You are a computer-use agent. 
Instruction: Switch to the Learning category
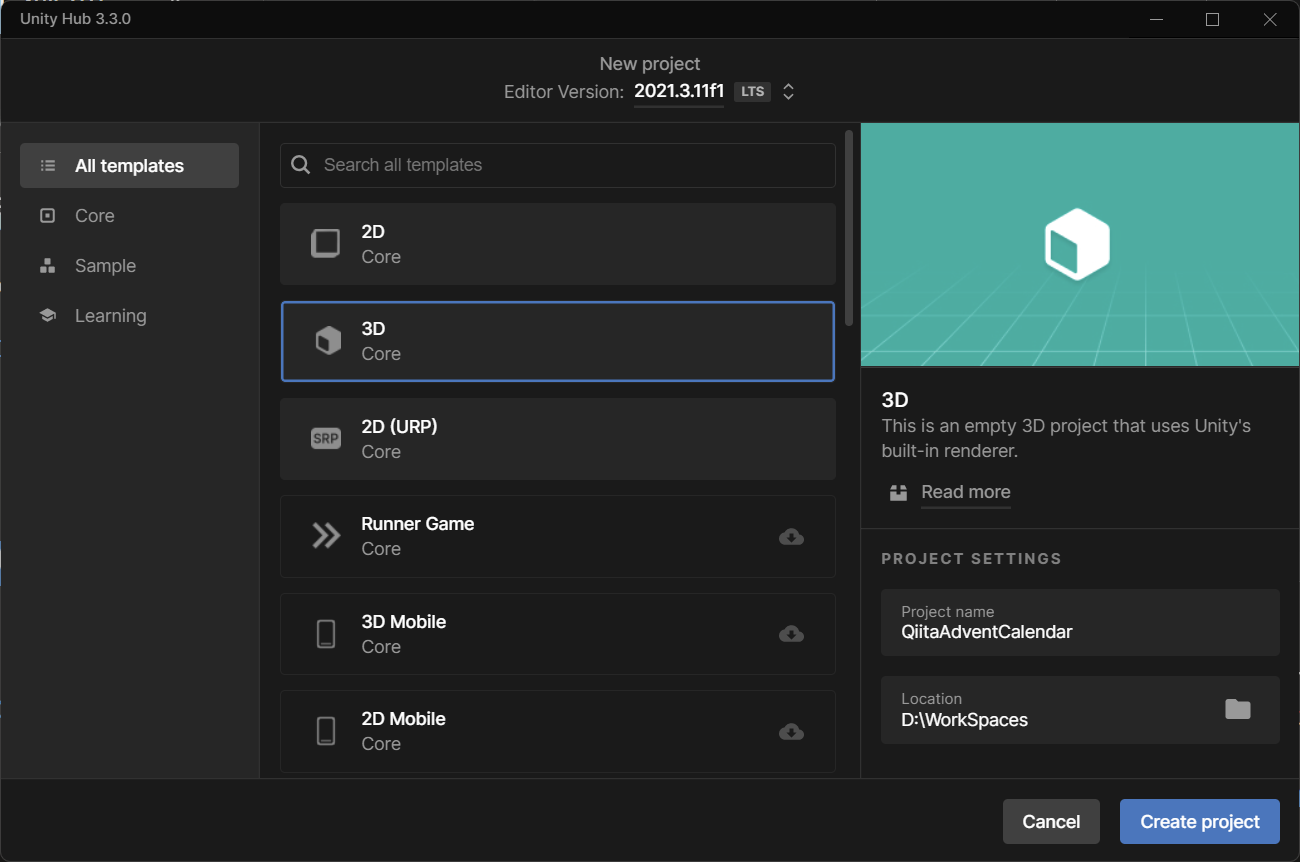pyautogui.click(x=129, y=316)
